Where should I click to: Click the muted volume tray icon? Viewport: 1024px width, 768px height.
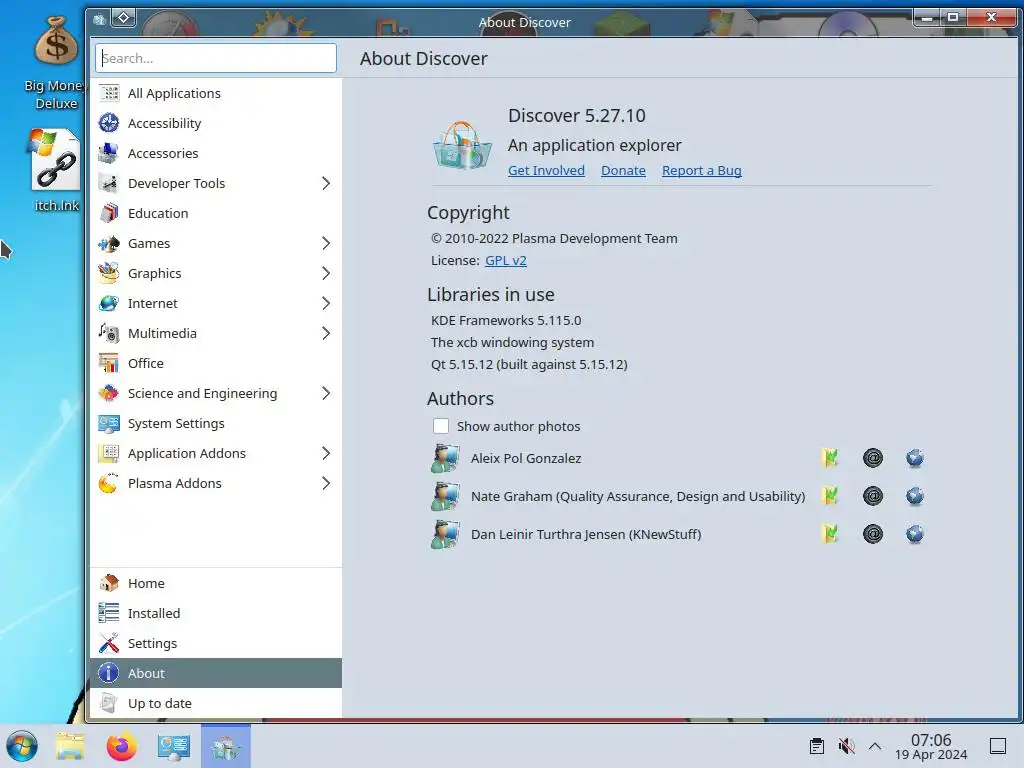click(846, 746)
